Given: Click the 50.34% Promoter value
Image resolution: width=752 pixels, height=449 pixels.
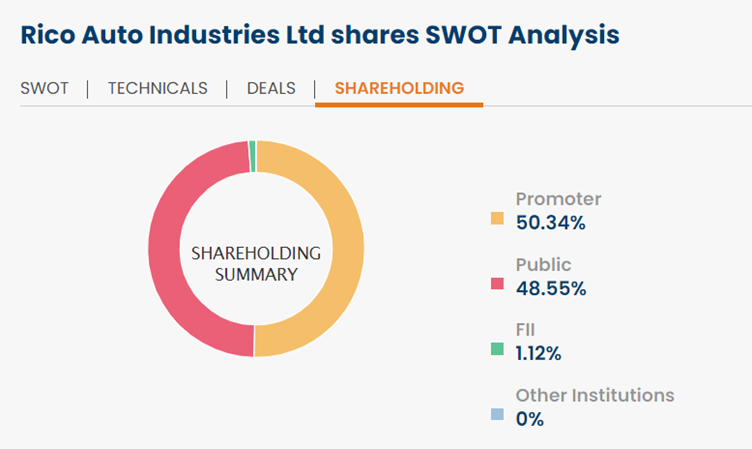Looking at the screenshot, I should 550,222.
